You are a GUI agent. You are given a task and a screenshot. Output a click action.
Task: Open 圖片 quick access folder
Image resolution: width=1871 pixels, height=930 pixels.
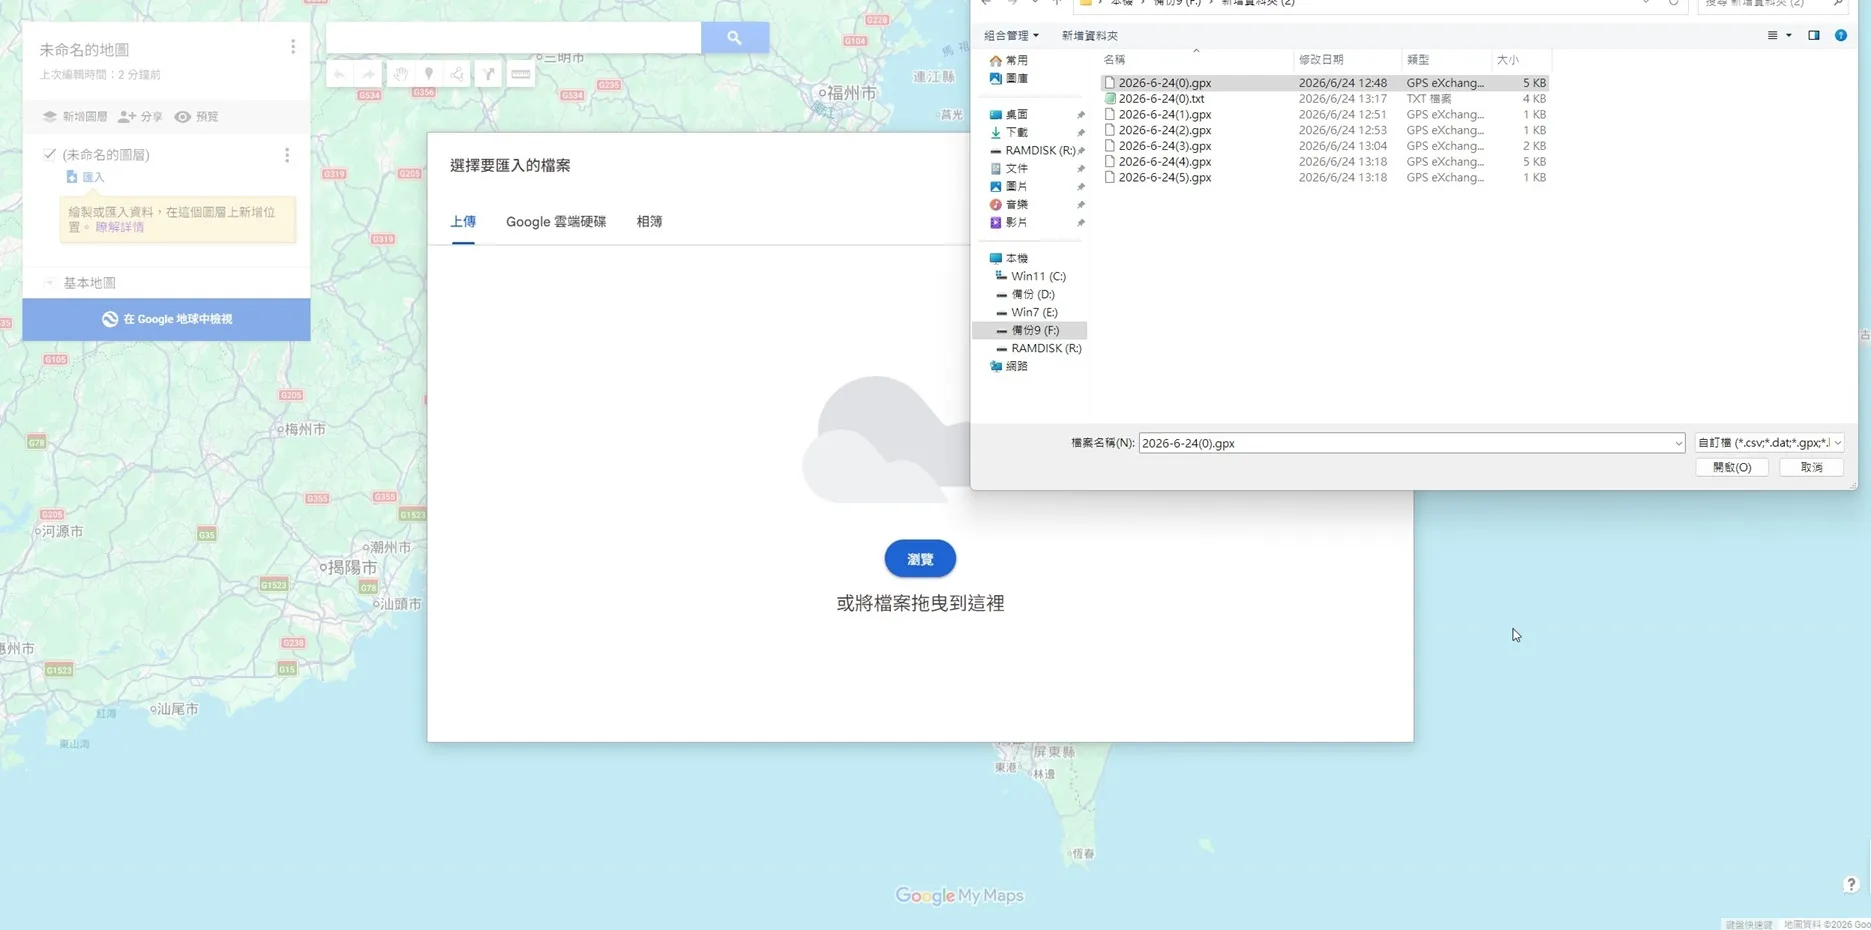tap(1017, 187)
